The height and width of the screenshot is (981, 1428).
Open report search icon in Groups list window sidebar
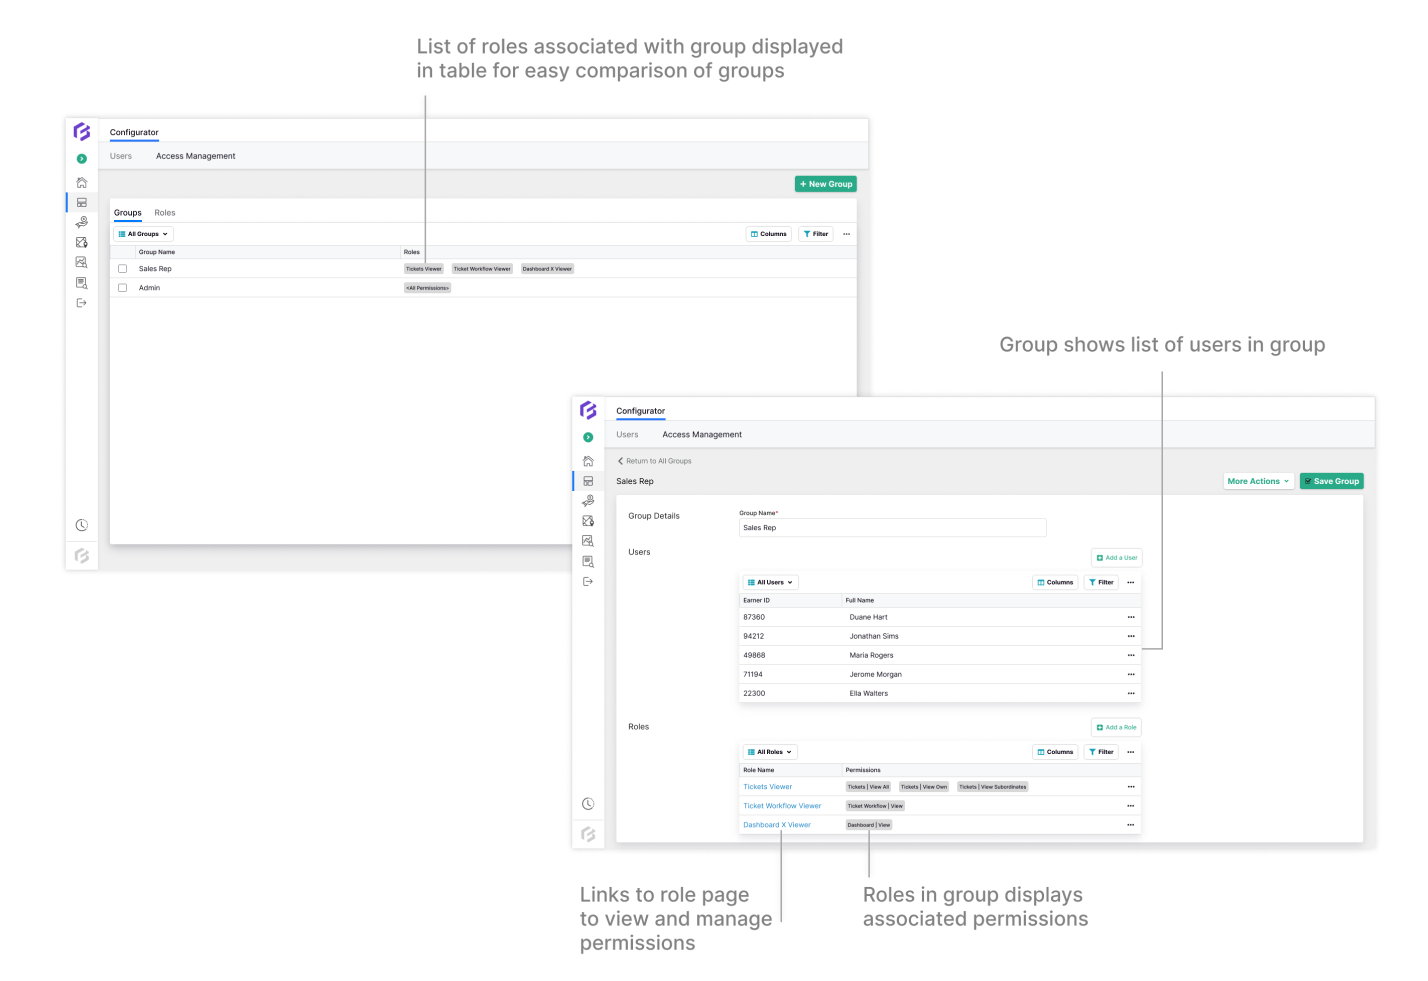pos(82,283)
